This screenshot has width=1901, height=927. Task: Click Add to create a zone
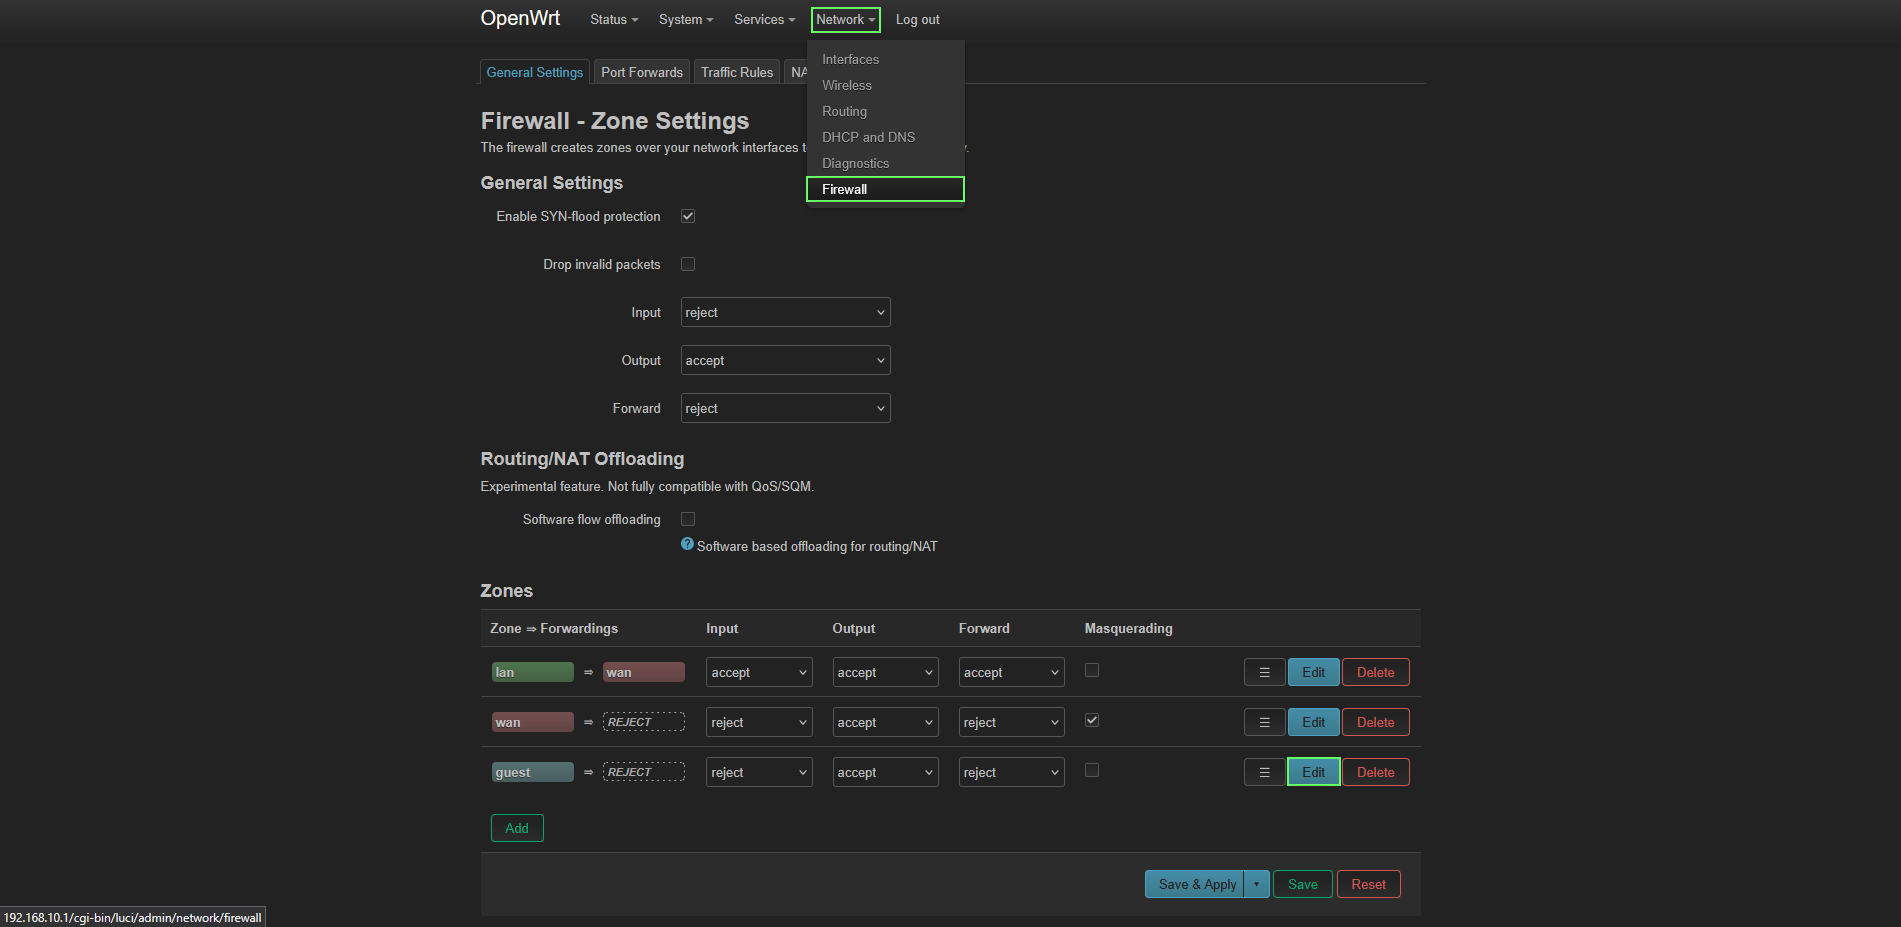517,828
